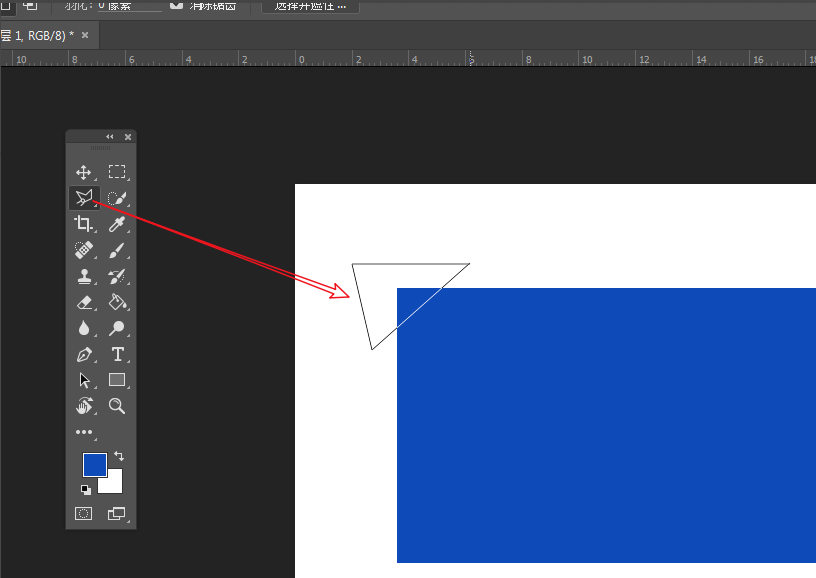Toggle the anti-alias checkbox in options bar

coord(176,5)
